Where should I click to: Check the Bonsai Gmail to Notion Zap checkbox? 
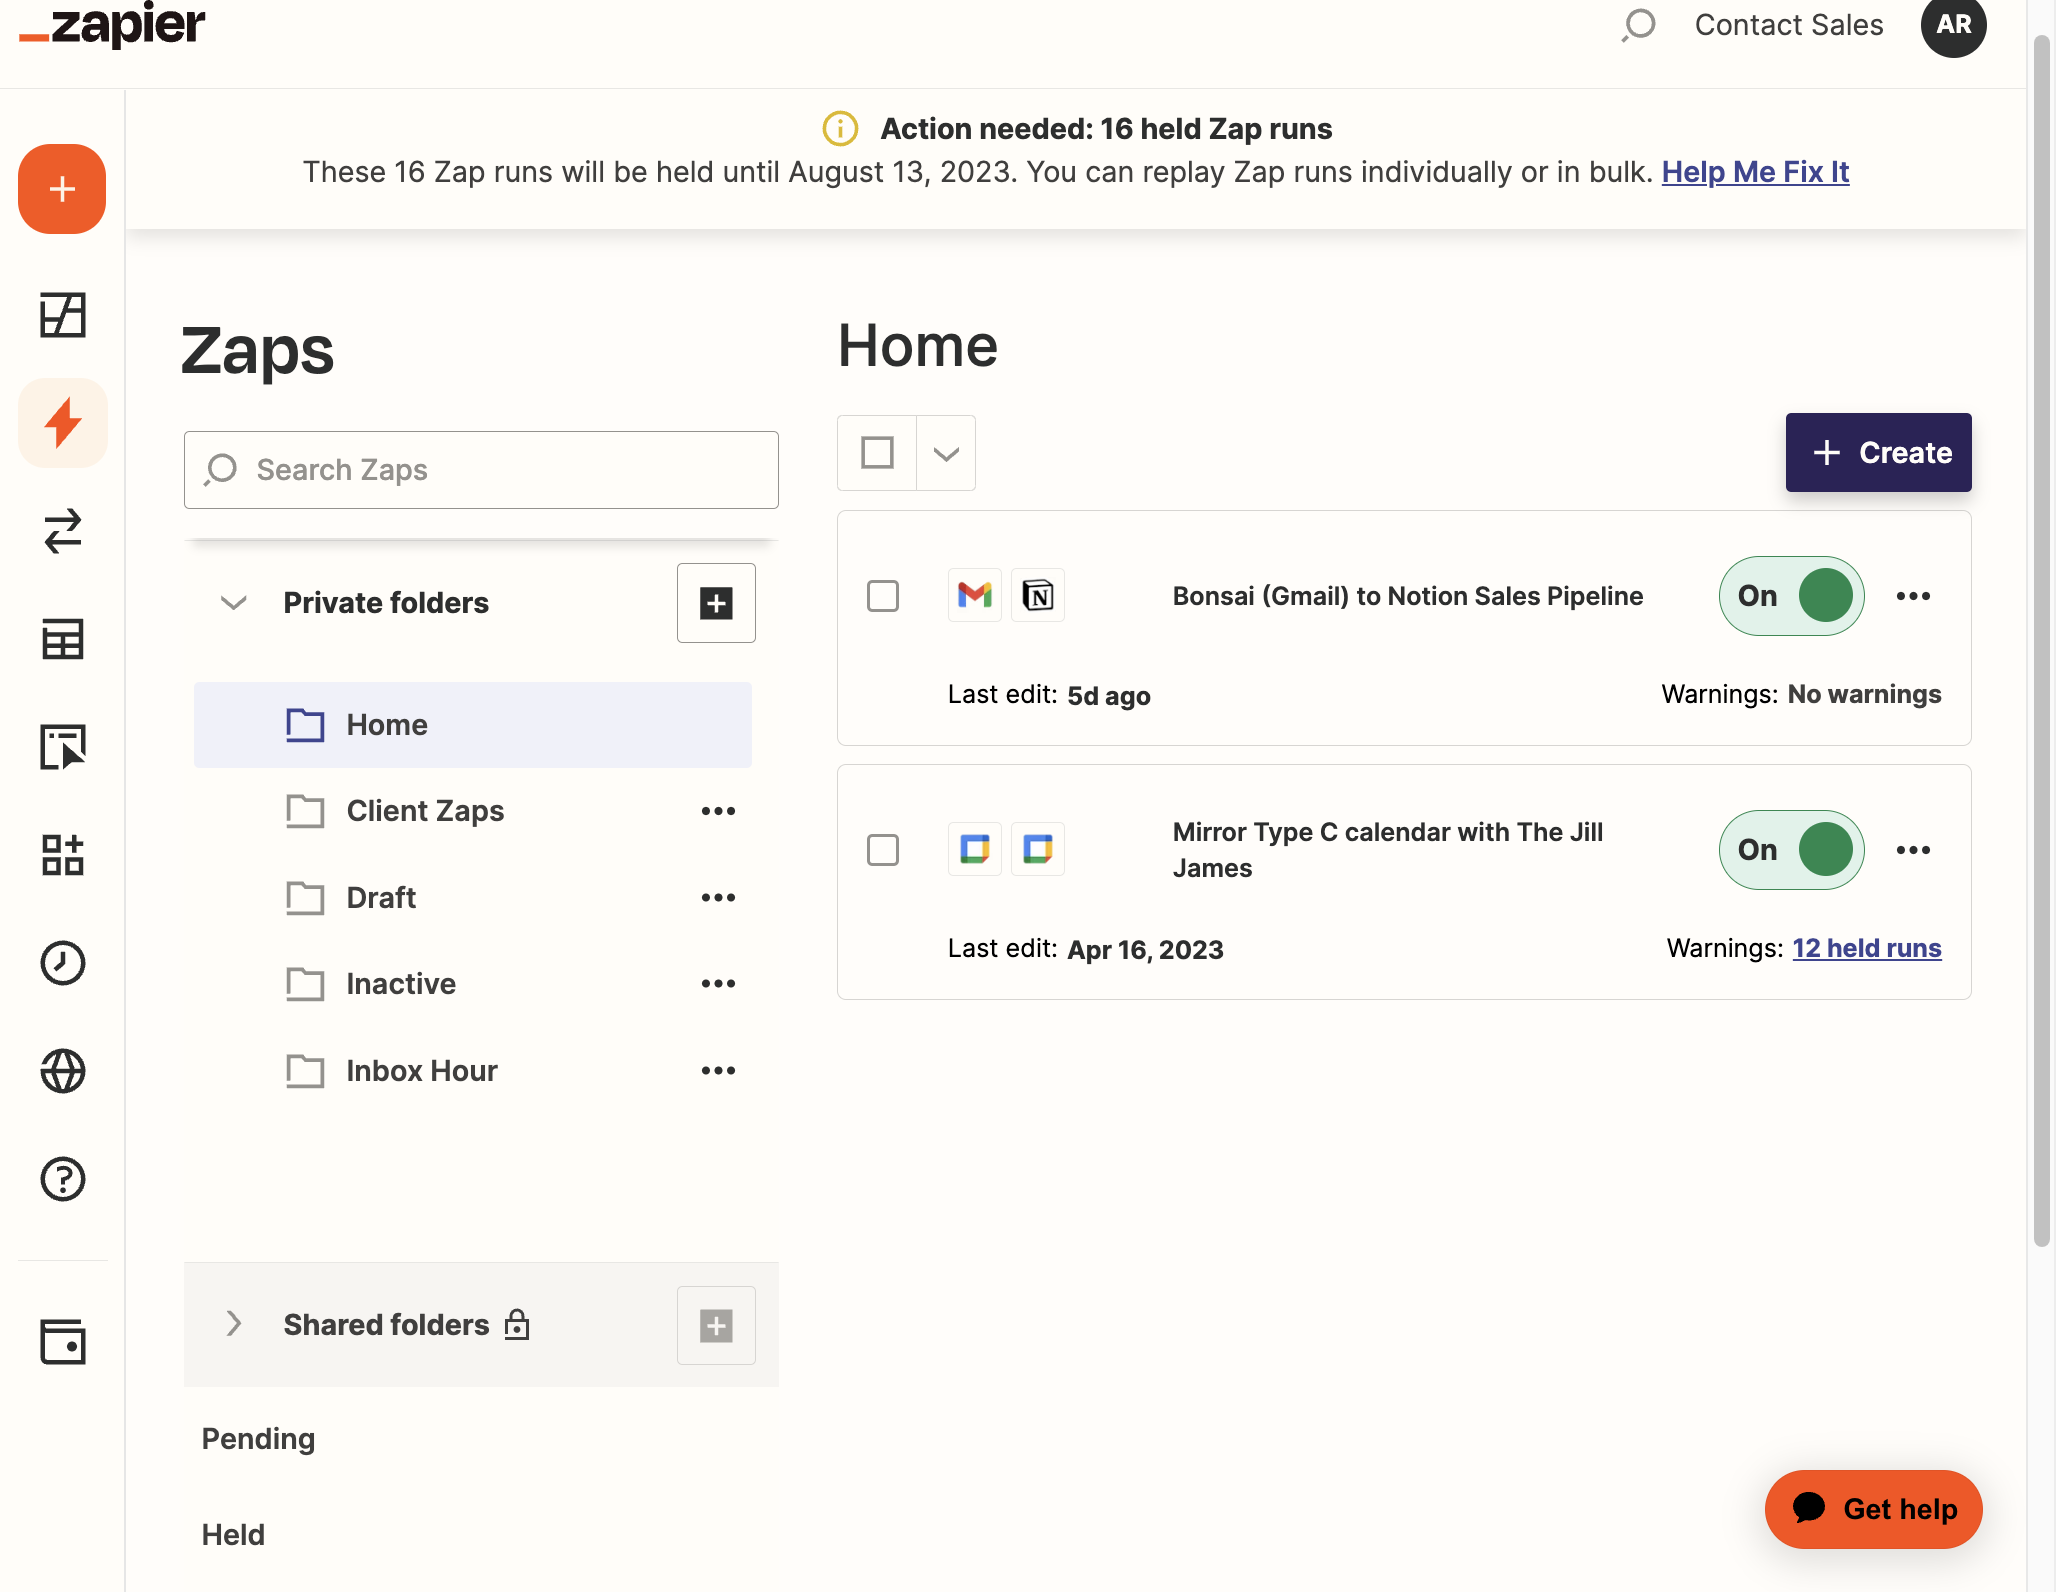click(883, 596)
